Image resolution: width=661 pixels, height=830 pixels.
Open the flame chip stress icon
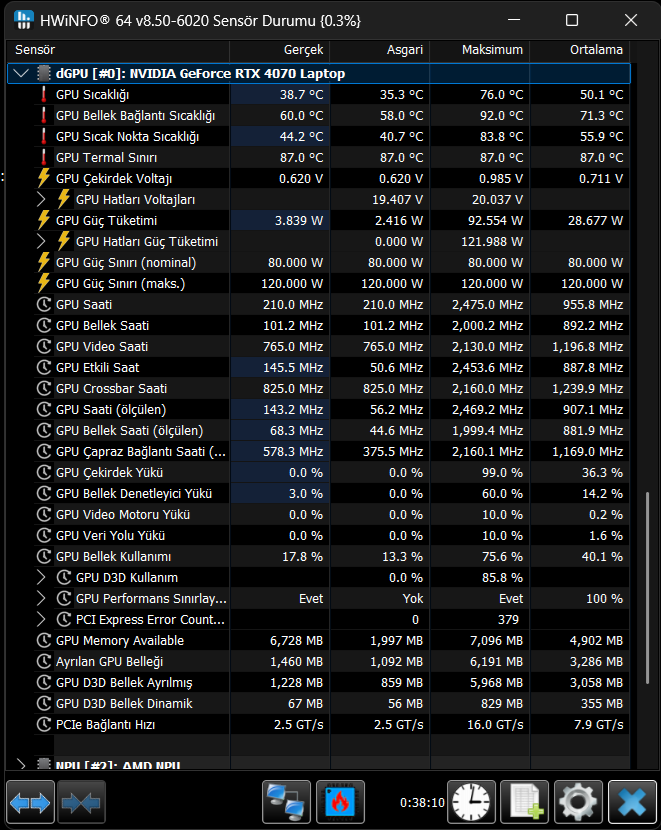point(340,802)
